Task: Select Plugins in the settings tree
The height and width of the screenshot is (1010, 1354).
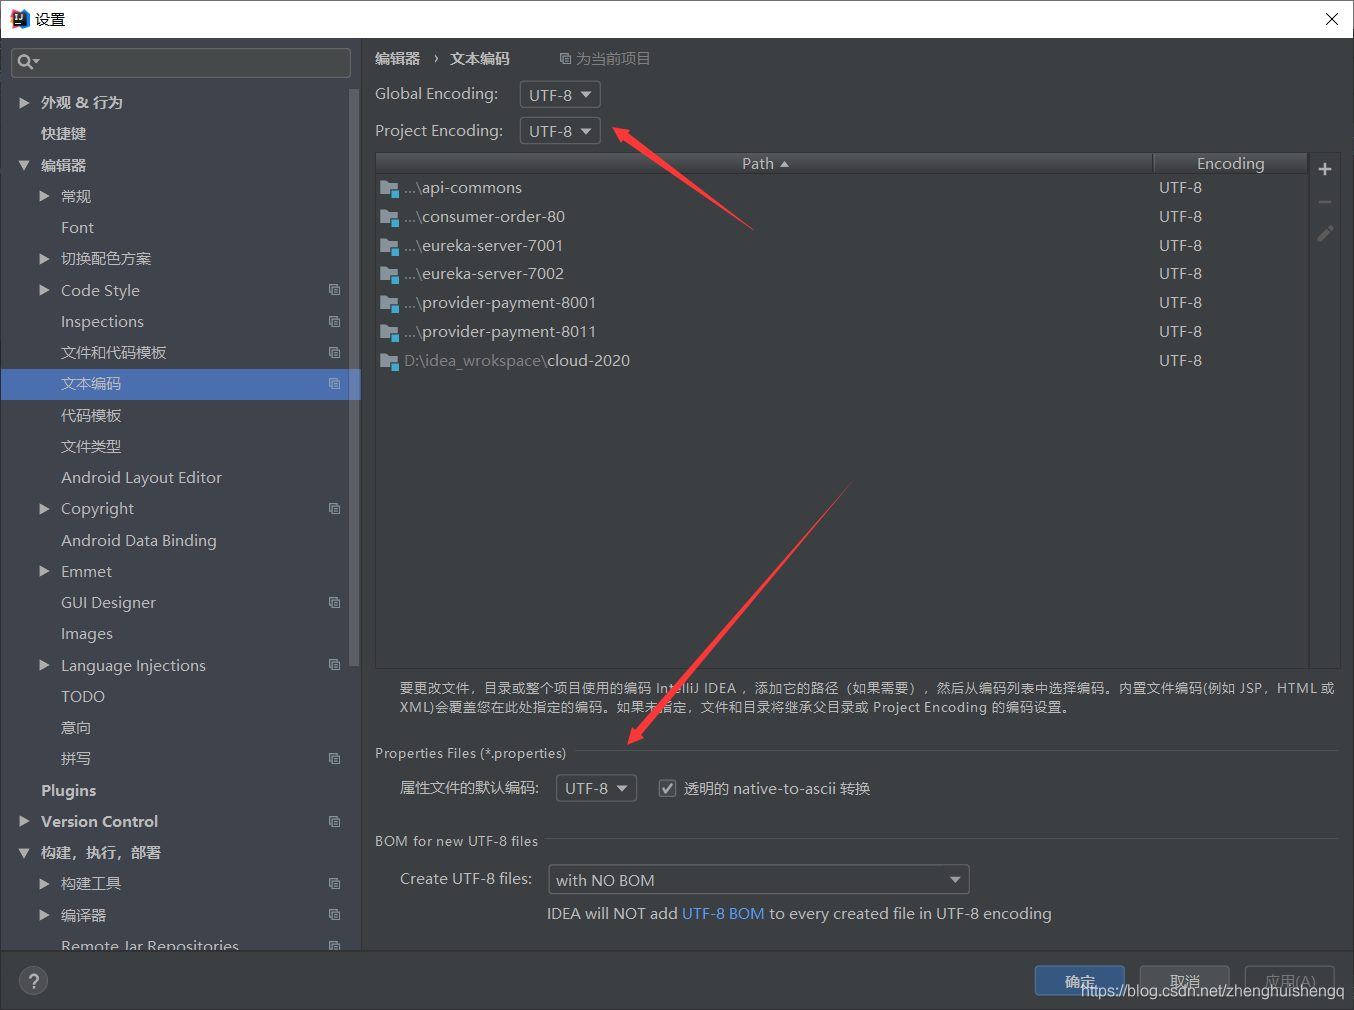Action: [x=68, y=791]
